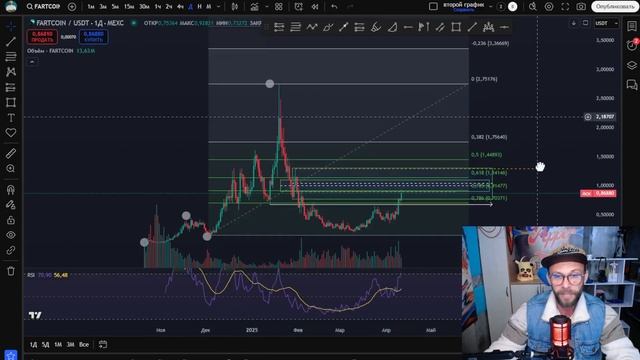Click the link drawings chain icon
Image resolution: width=640 pixels, height=360 pixels.
point(11,250)
